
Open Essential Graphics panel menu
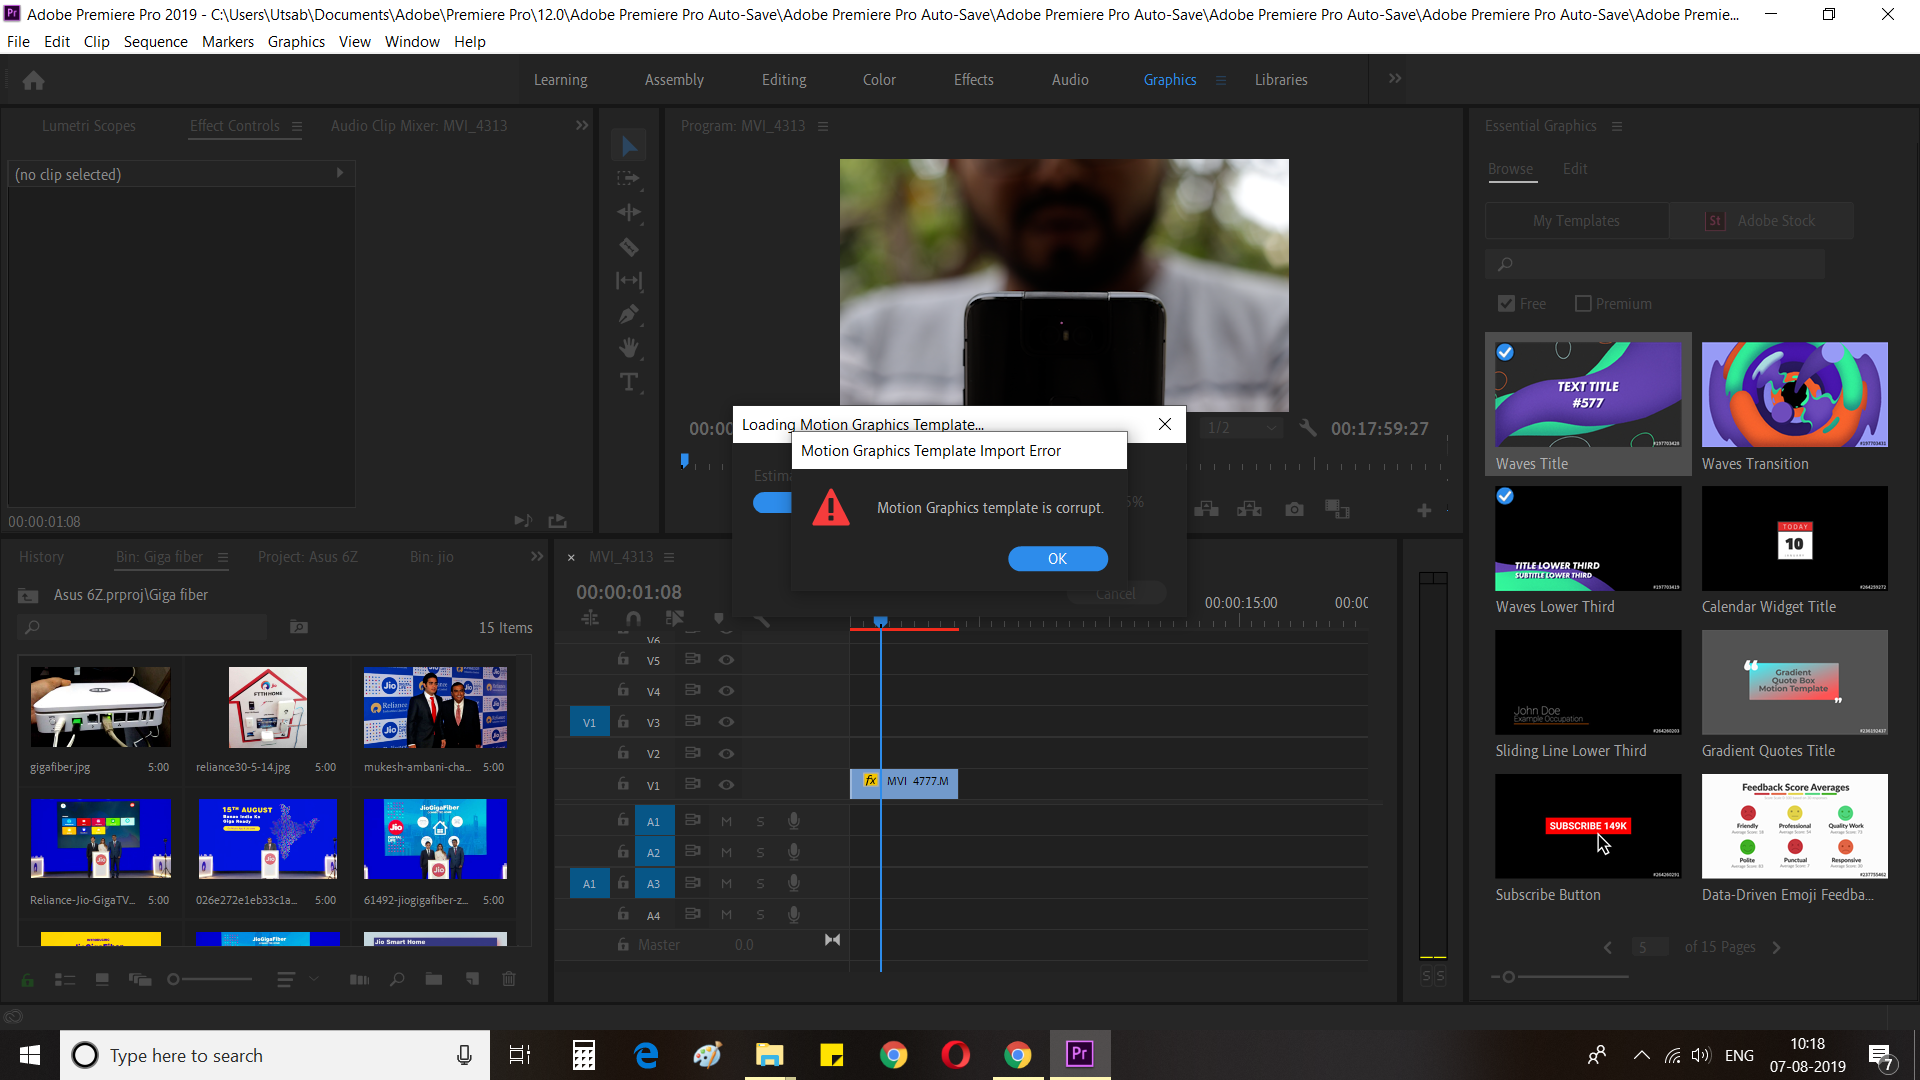click(x=1617, y=126)
